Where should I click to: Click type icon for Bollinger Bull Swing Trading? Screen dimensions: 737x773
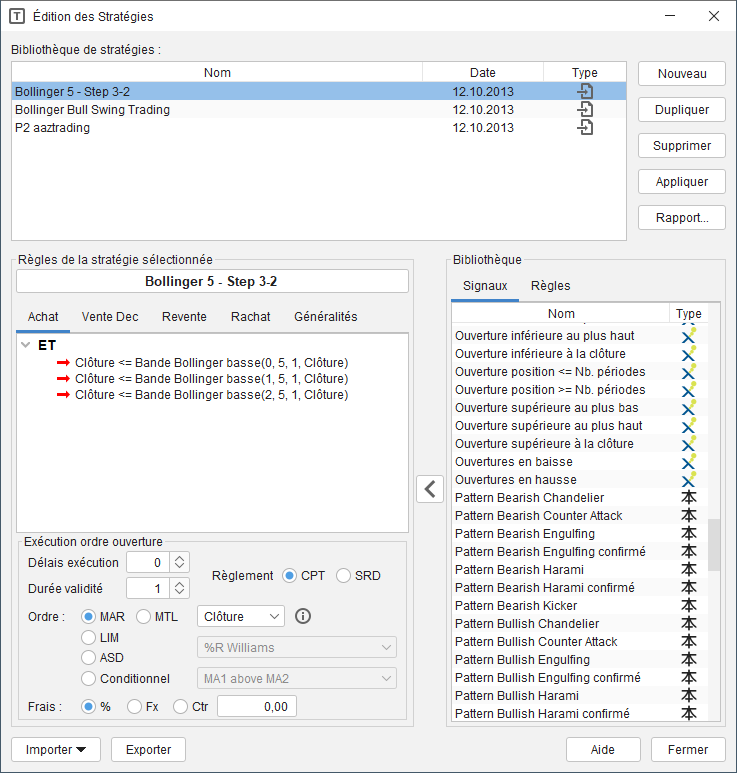pos(585,110)
